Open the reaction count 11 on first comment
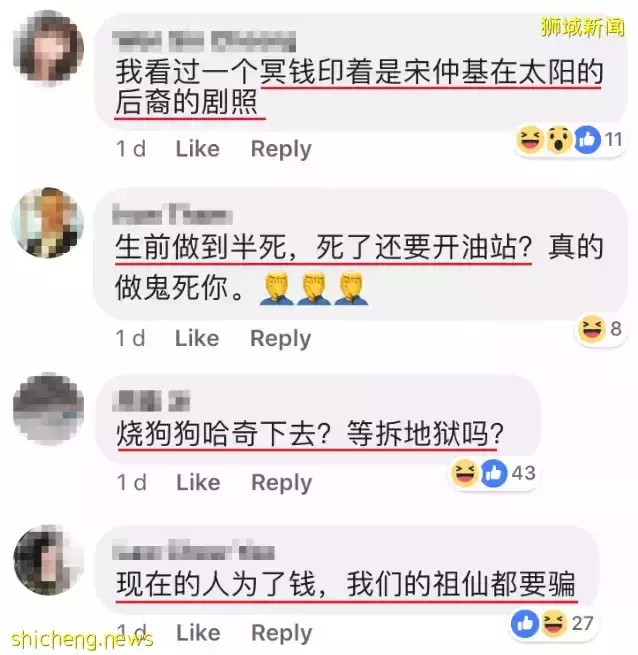The height and width of the screenshot is (655, 638). 613,140
